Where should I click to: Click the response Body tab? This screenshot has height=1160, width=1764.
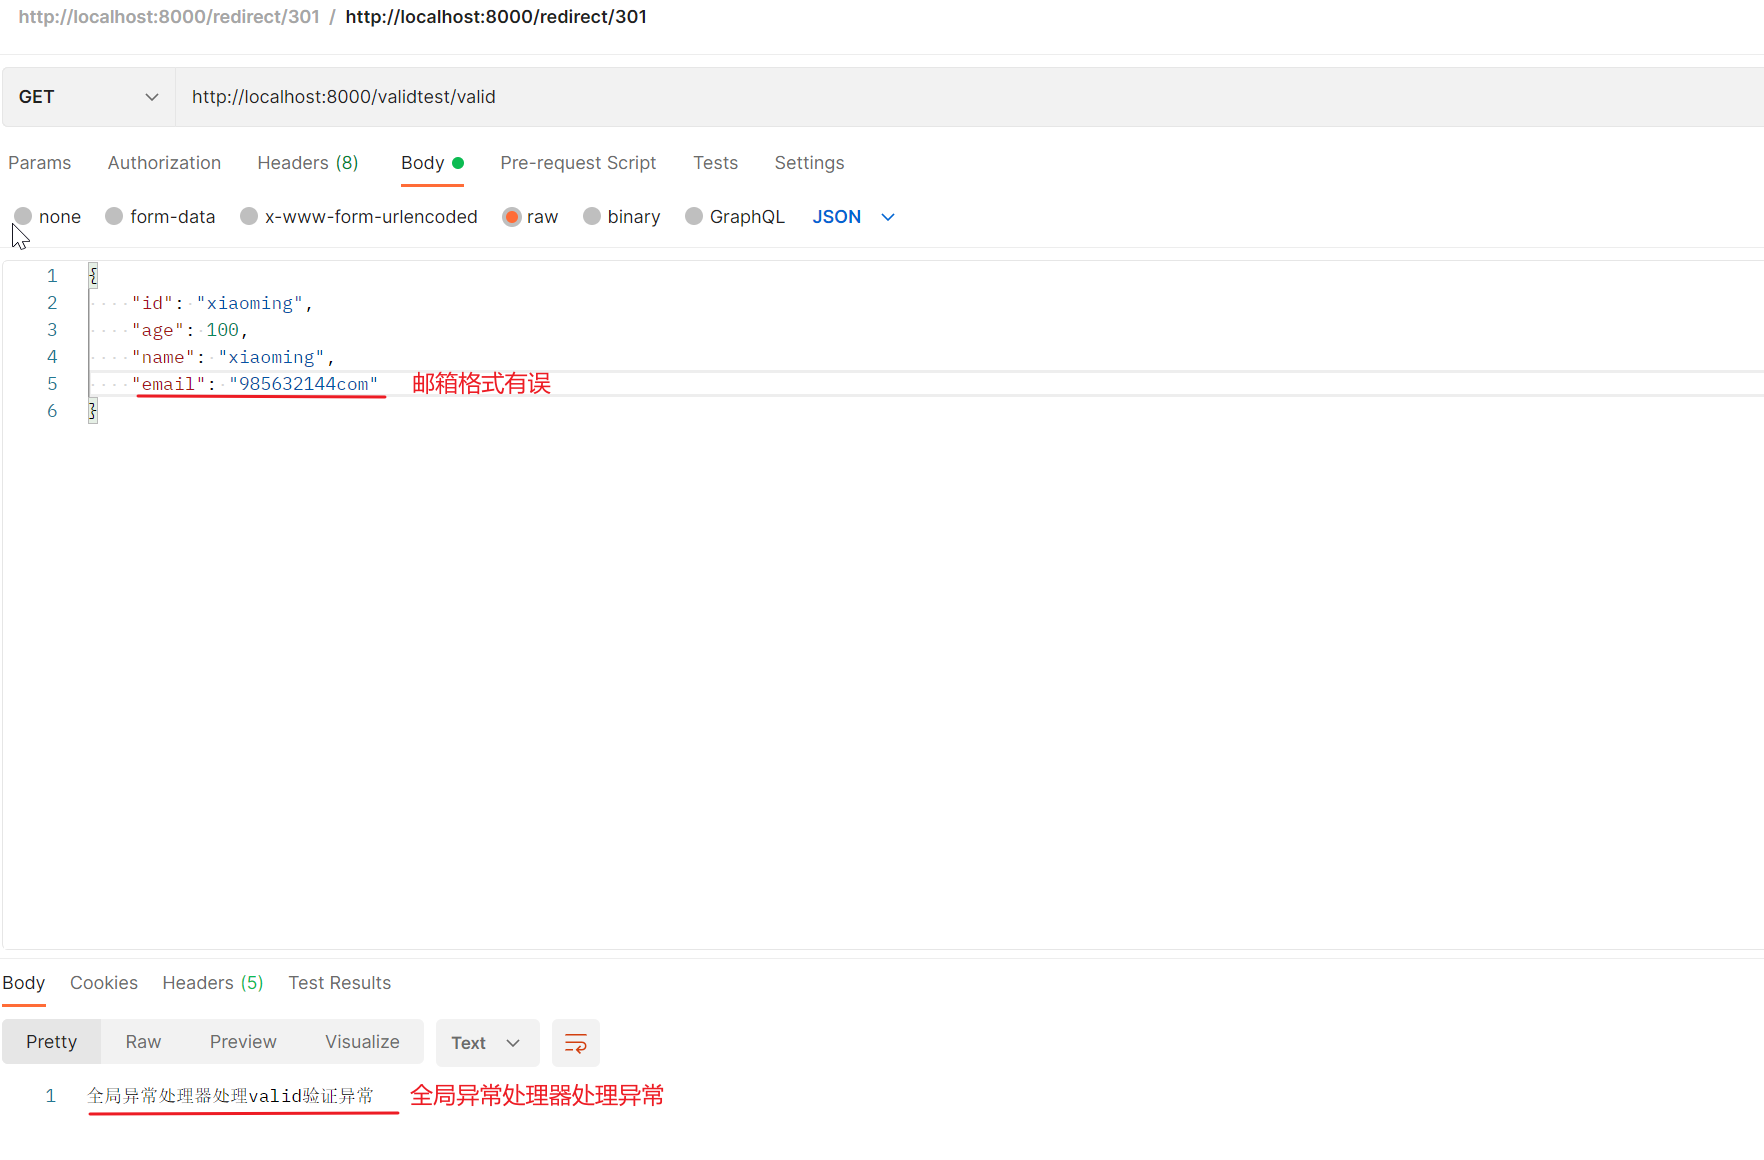24,983
